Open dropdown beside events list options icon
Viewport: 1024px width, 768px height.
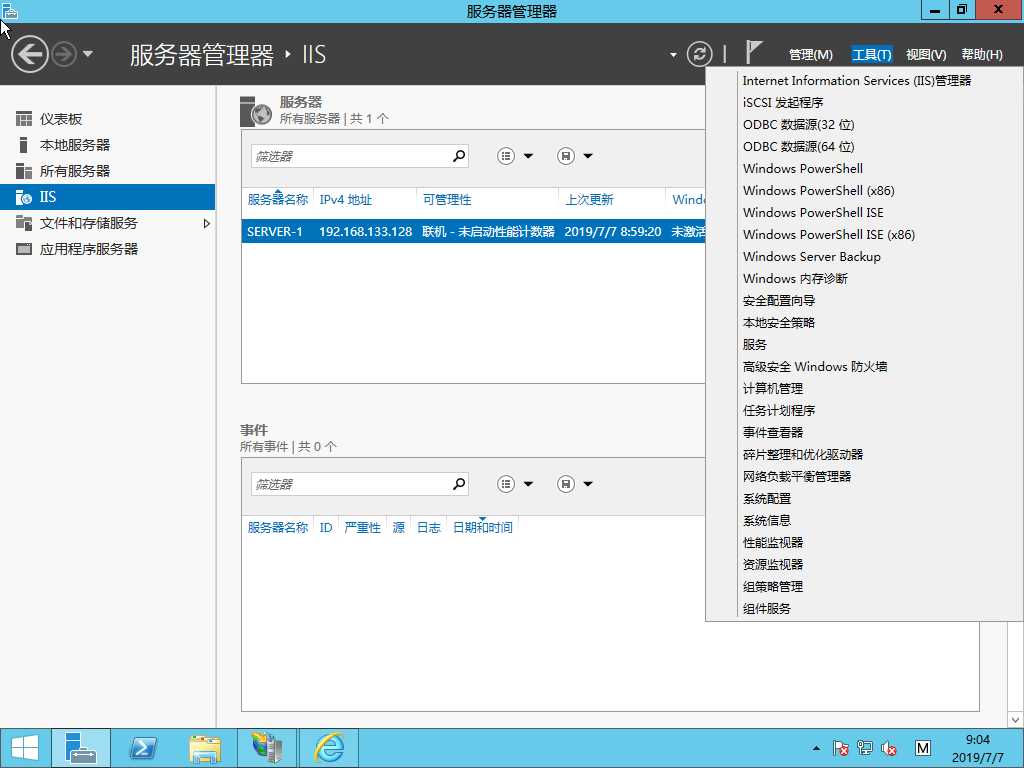(x=528, y=484)
